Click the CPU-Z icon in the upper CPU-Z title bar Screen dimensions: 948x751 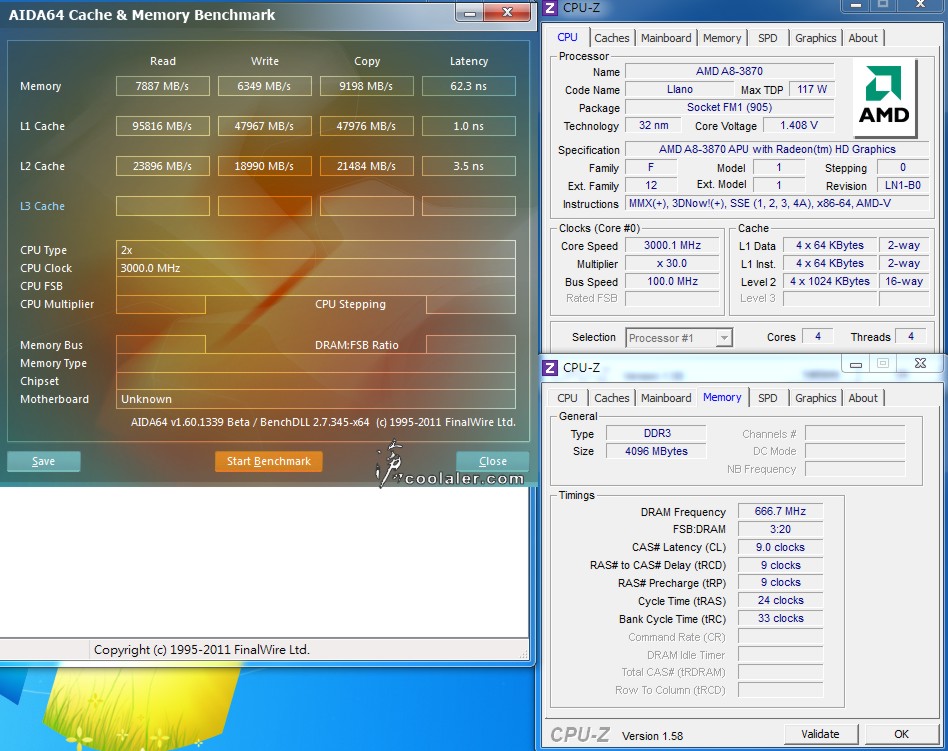coord(550,8)
